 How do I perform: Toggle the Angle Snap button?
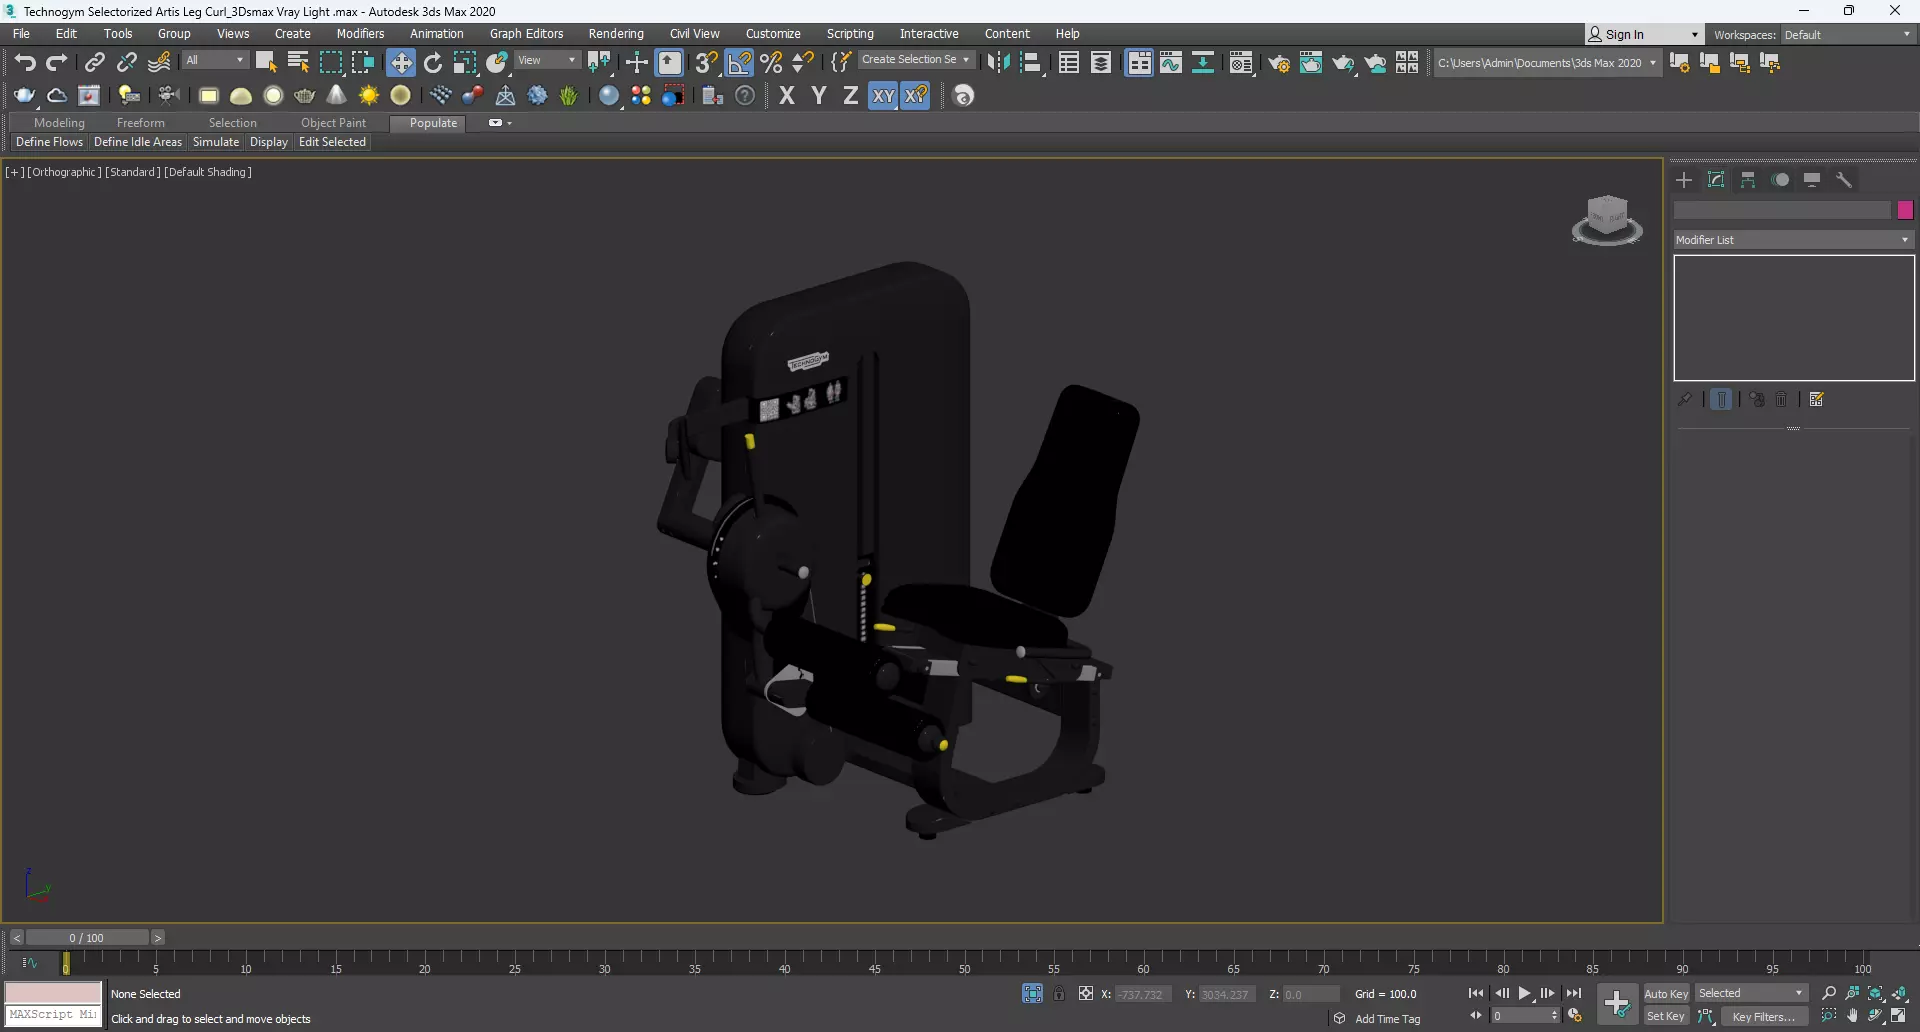[x=739, y=62]
